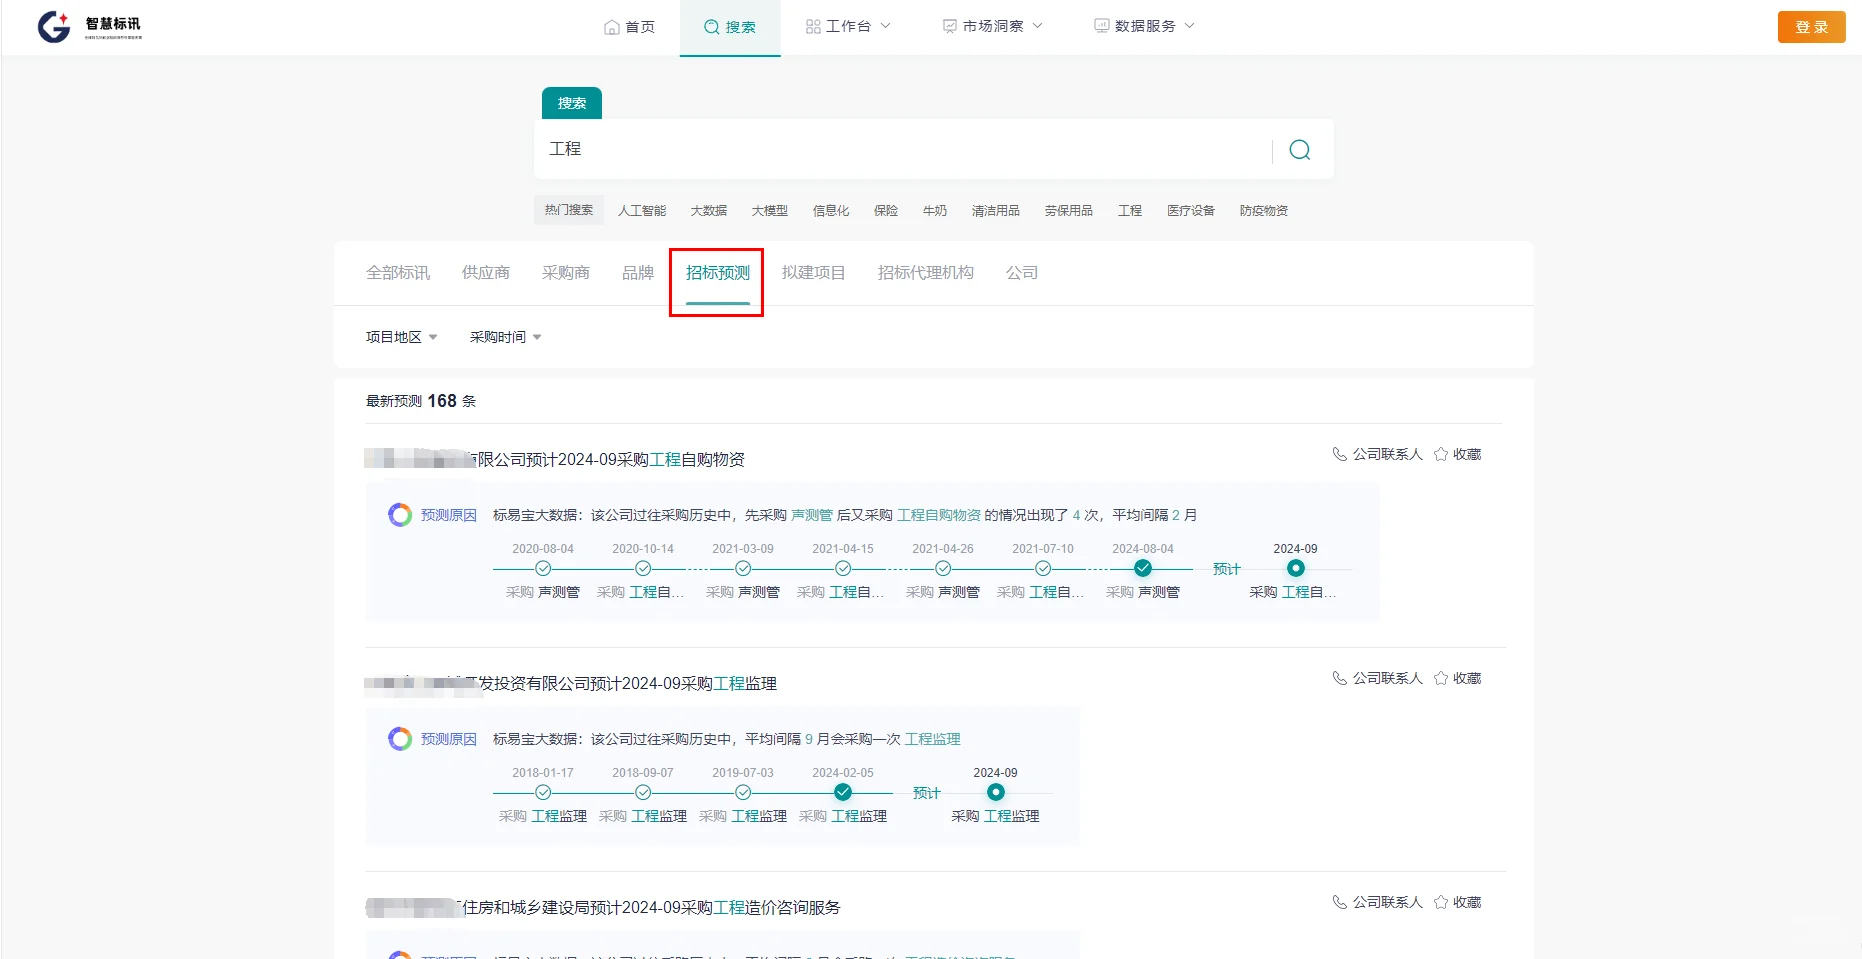The width and height of the screenshot is (1862, 959).
Task: Click the 工作台 grid icon
Action: click(x=811, y=26)
